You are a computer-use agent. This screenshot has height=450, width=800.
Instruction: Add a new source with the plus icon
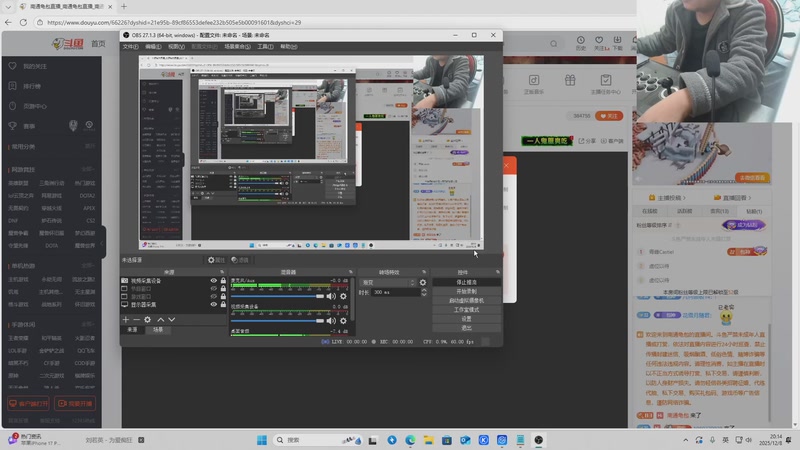pos(125,320)
